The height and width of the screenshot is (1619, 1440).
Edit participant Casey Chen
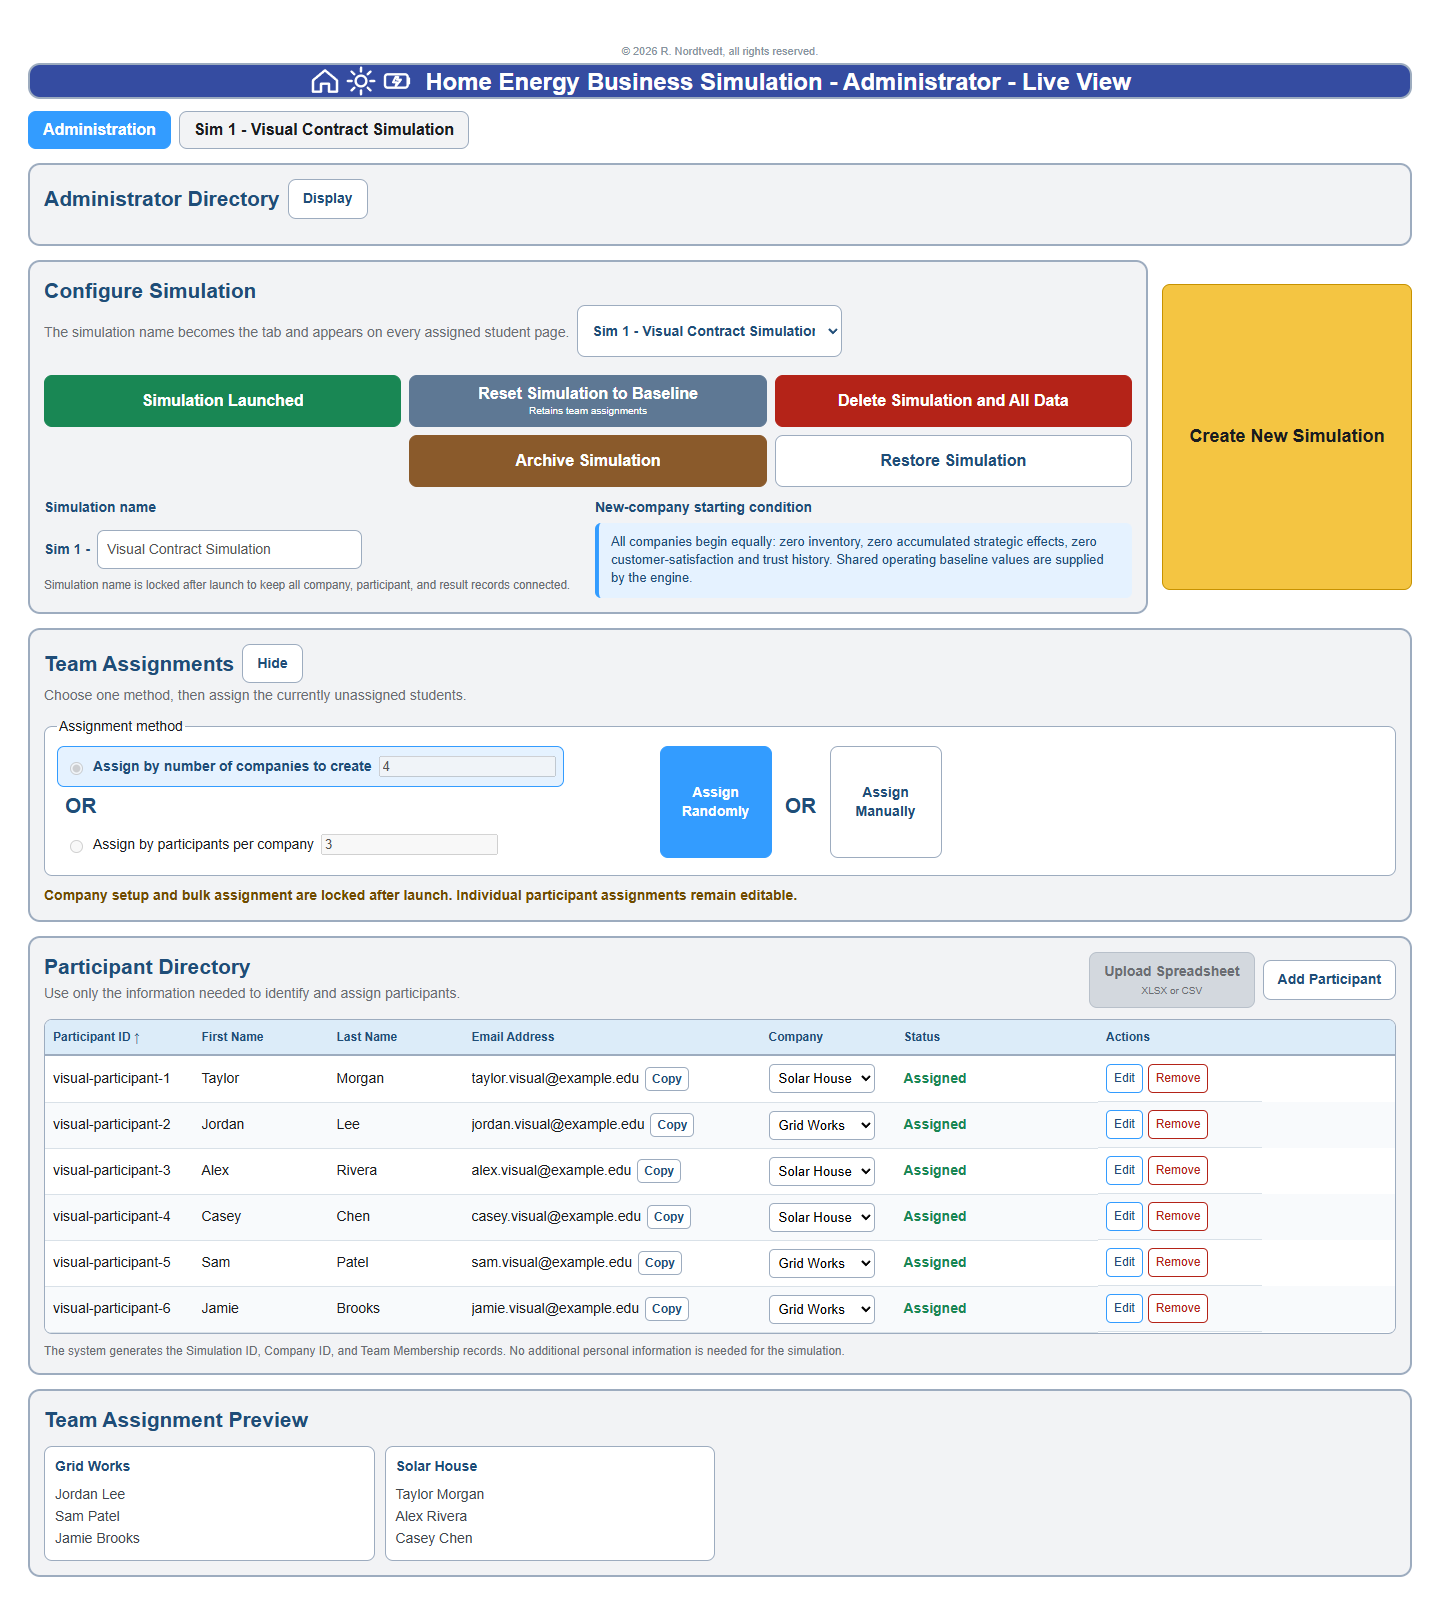point(1124,1216)
